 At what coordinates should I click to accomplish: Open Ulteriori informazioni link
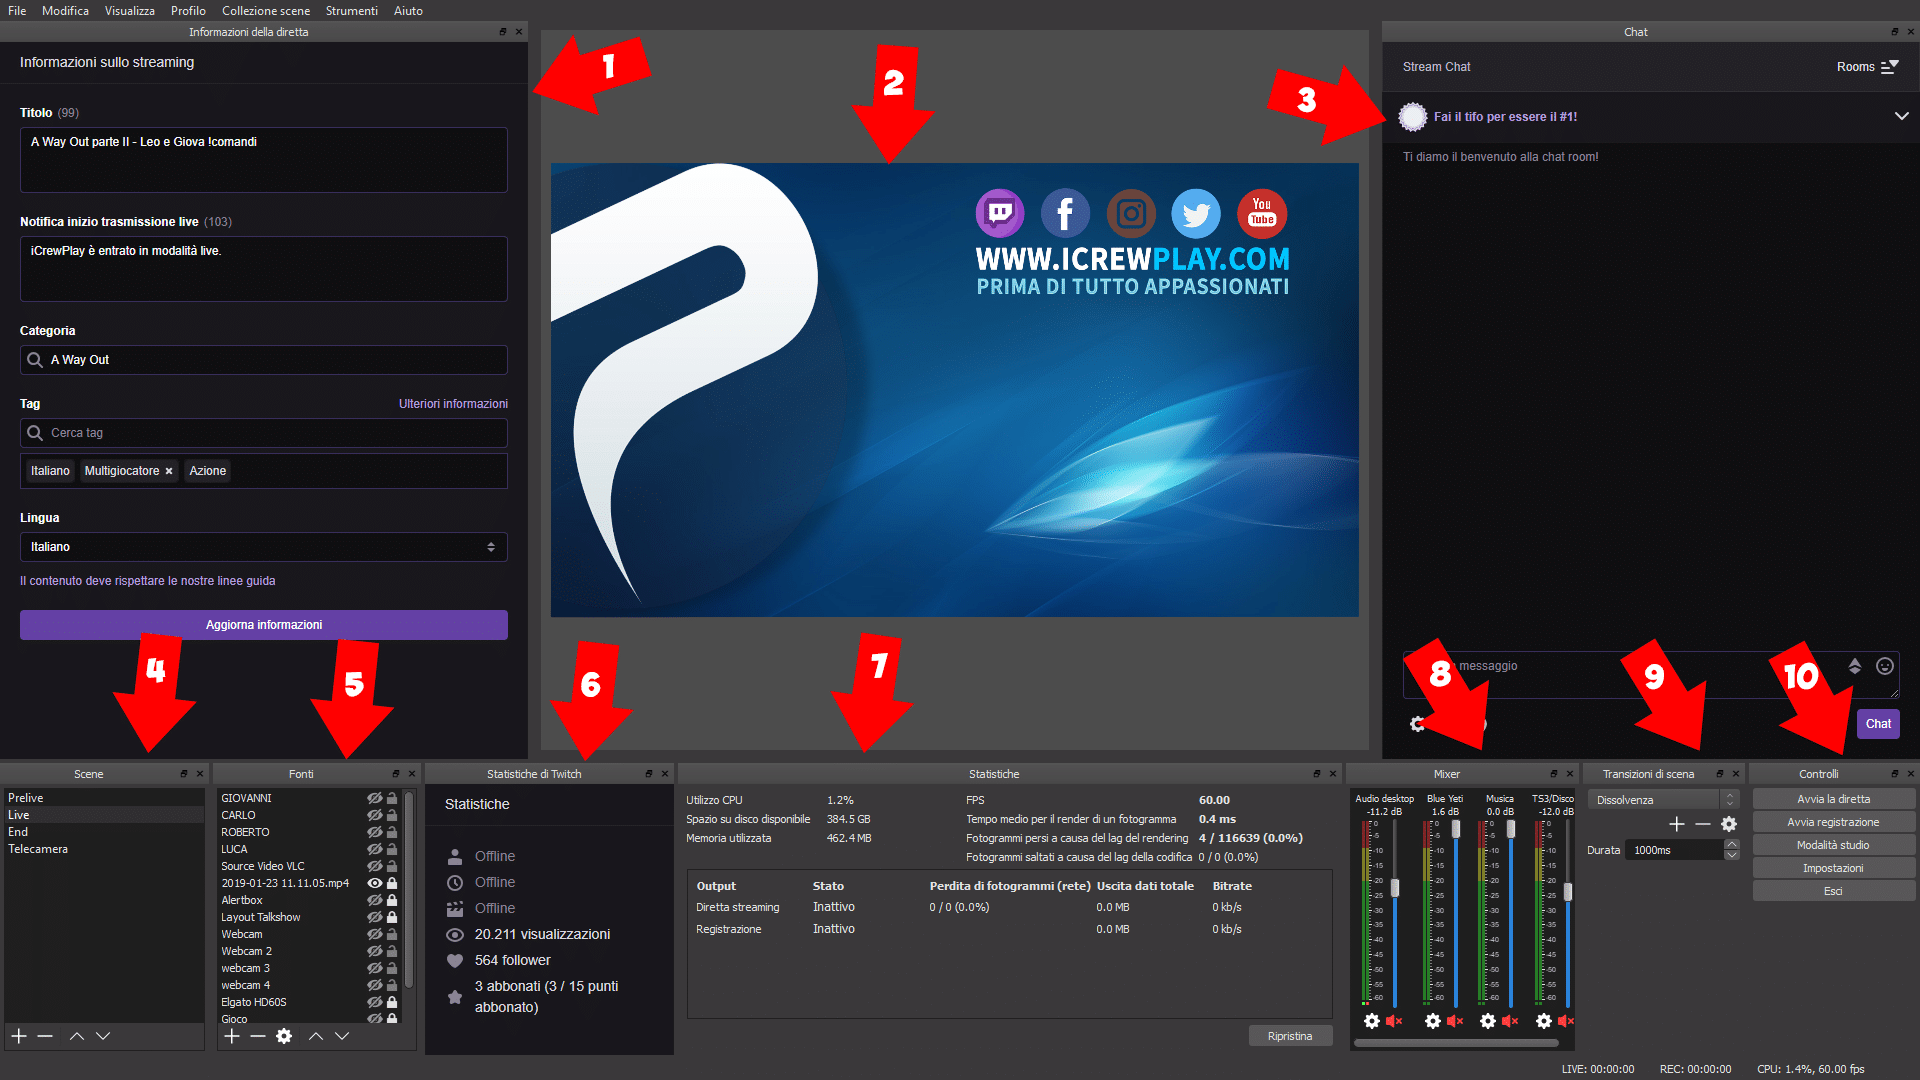tap(453, 404)
